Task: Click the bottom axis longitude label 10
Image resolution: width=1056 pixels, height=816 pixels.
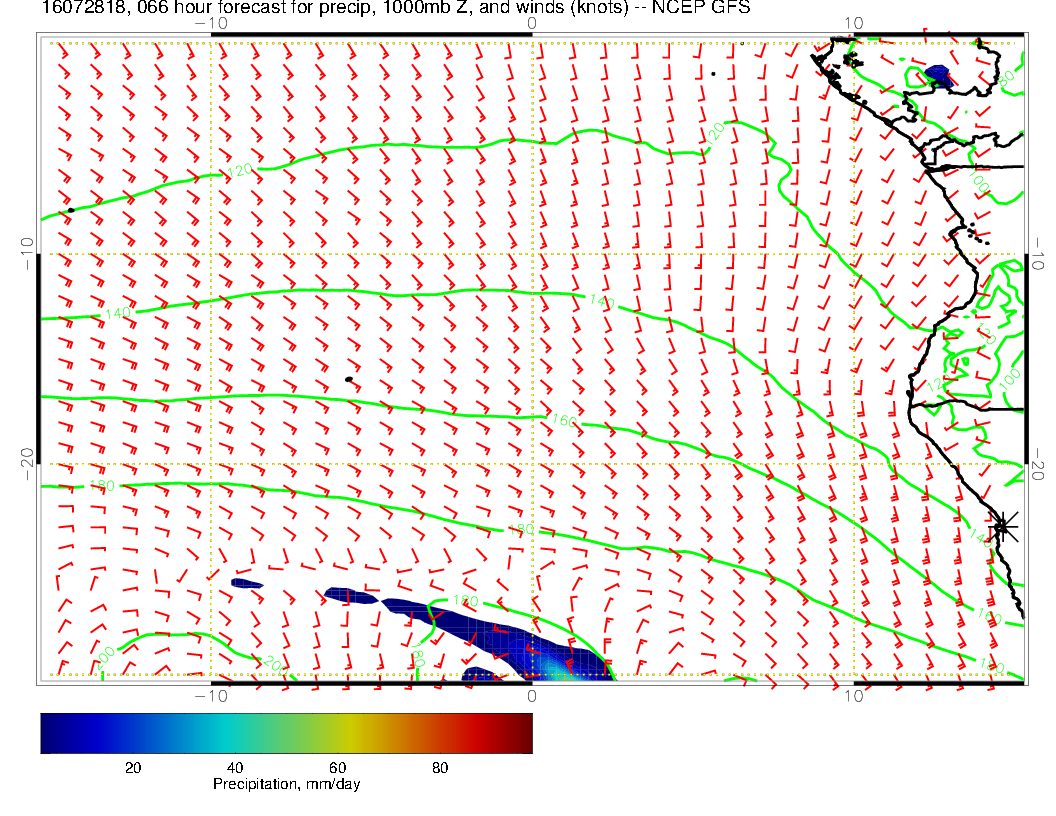Action: [853, 696]
